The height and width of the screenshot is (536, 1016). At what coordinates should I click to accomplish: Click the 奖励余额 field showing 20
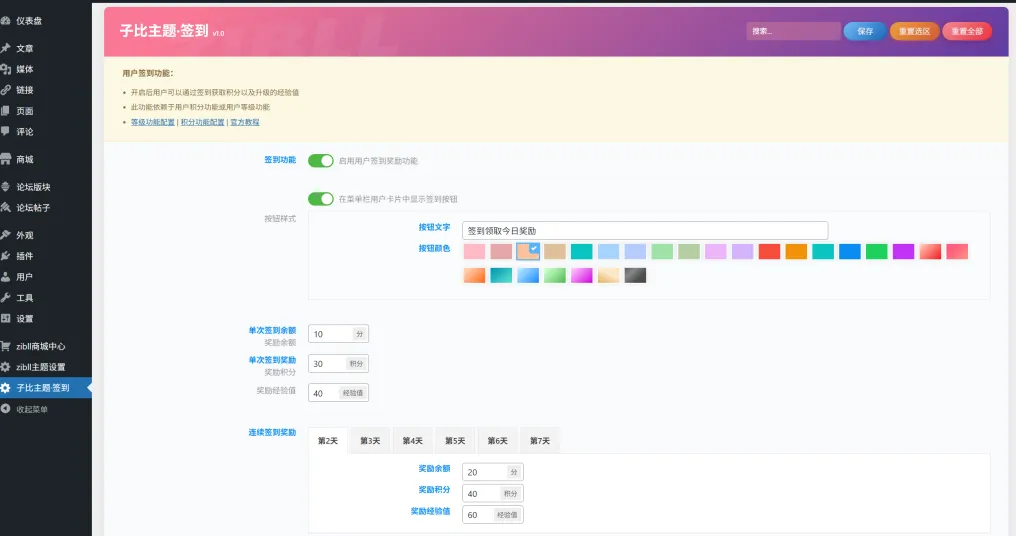pos(492,472)
